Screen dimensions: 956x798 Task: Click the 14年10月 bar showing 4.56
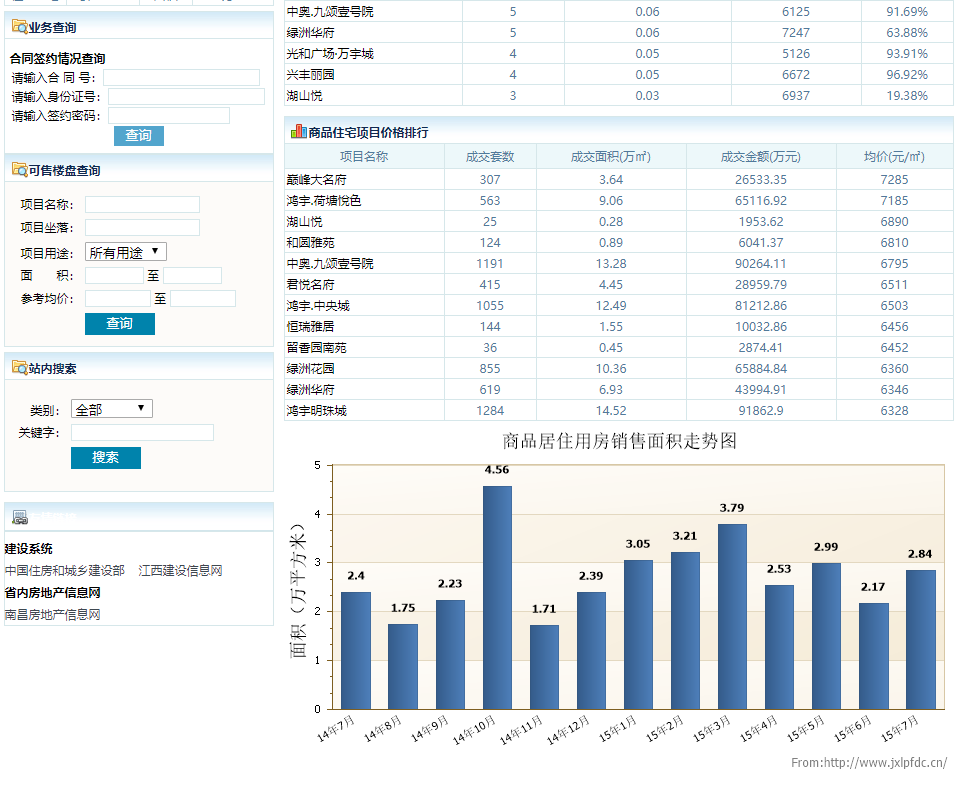click(x=497, y=597)
